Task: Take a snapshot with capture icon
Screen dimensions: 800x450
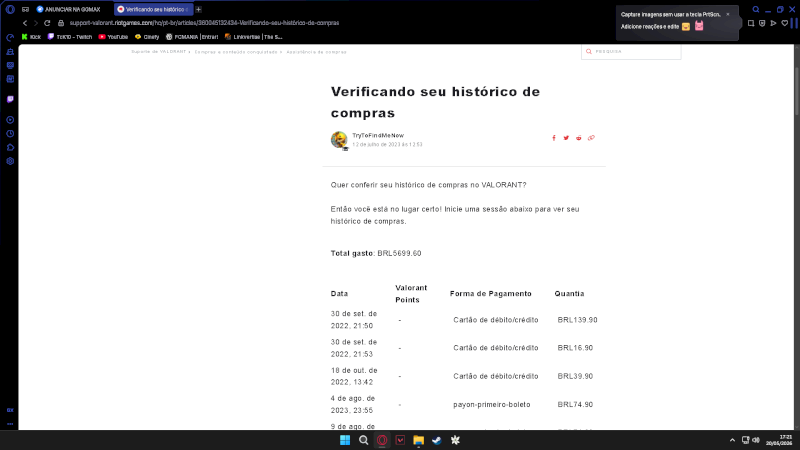Action: point(751,23)
